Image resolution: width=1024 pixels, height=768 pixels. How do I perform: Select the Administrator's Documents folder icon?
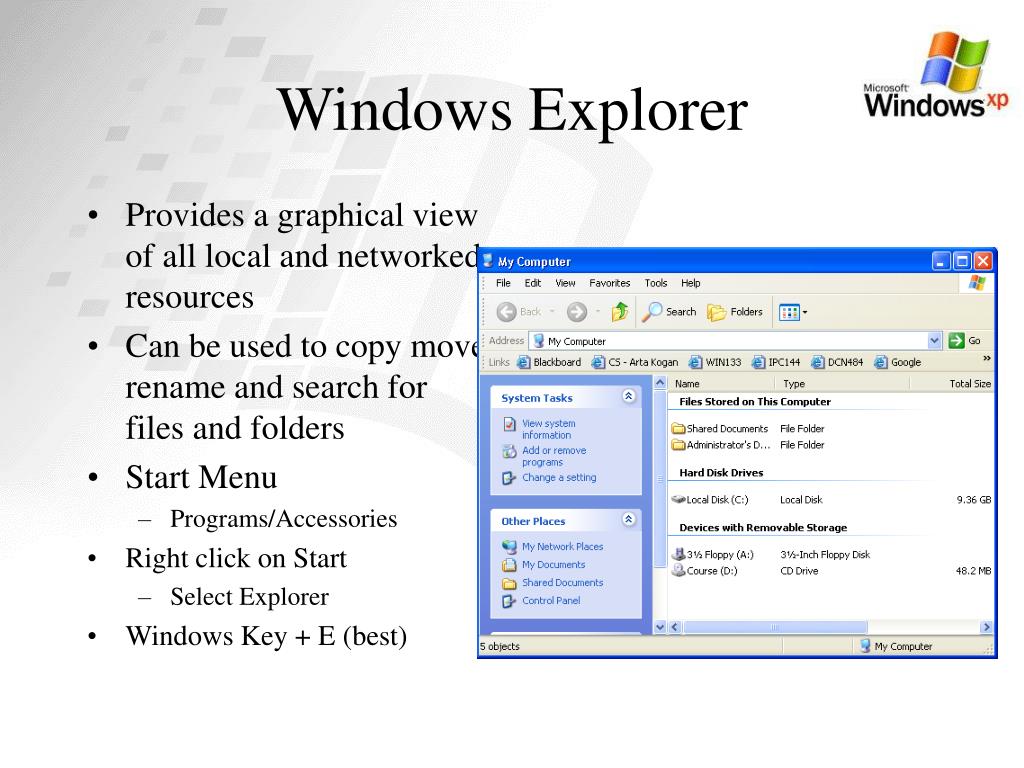tap(678, 445)
